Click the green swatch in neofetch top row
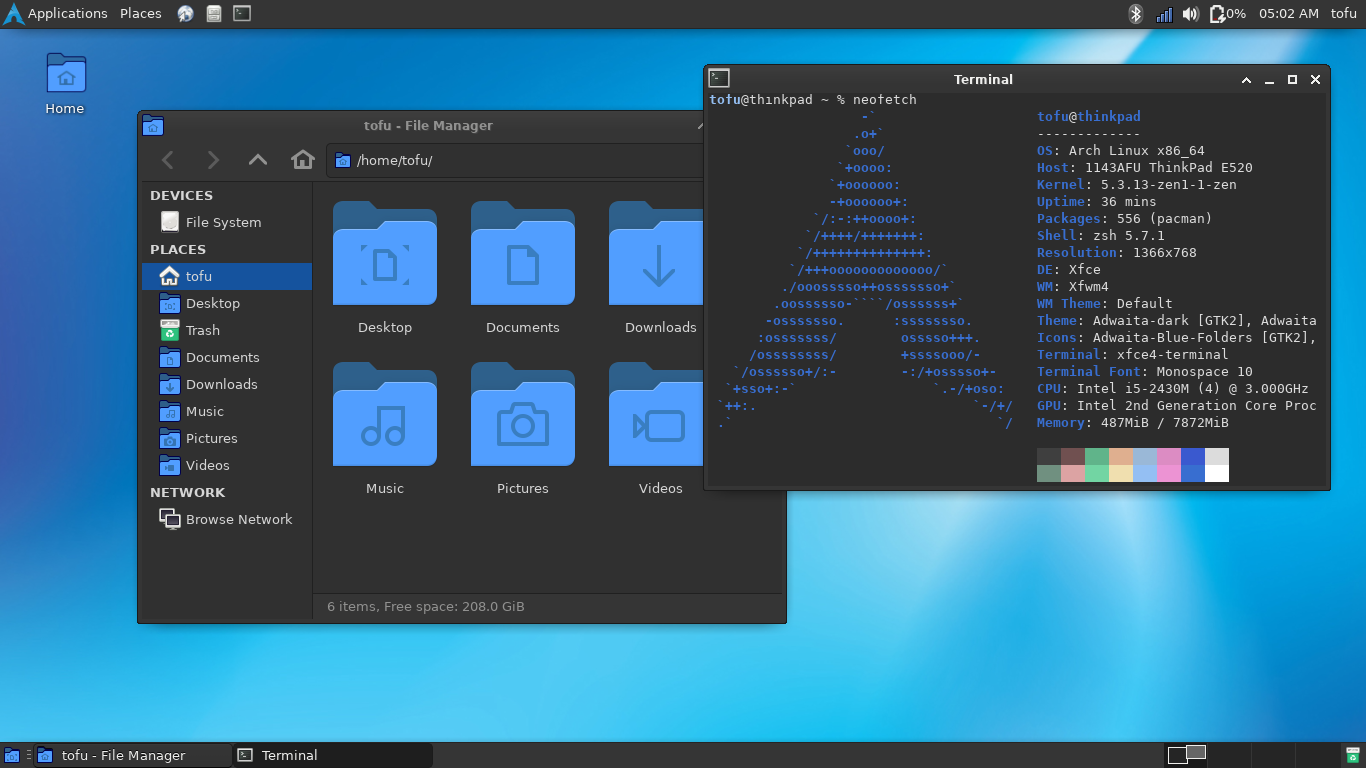This screenshot has width=1366, height=768. click(x=1097, y=456)
